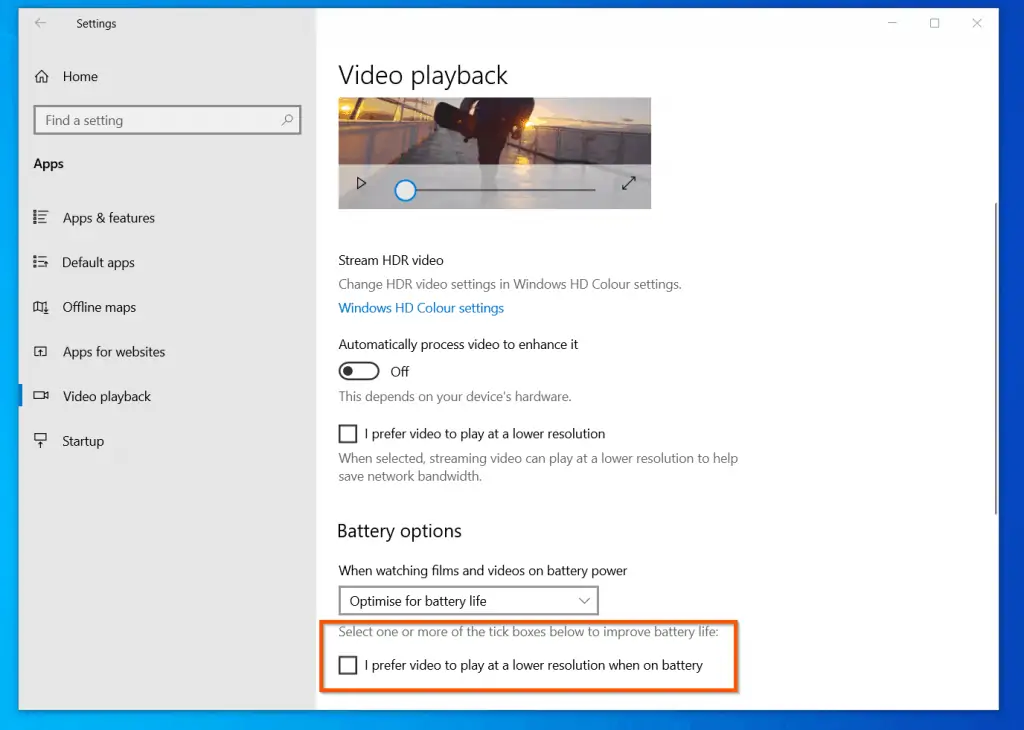Open the Optimise for battery life dropdown
The width and height of the screenshot is (1024, 730).
click(x=468, y=601)
